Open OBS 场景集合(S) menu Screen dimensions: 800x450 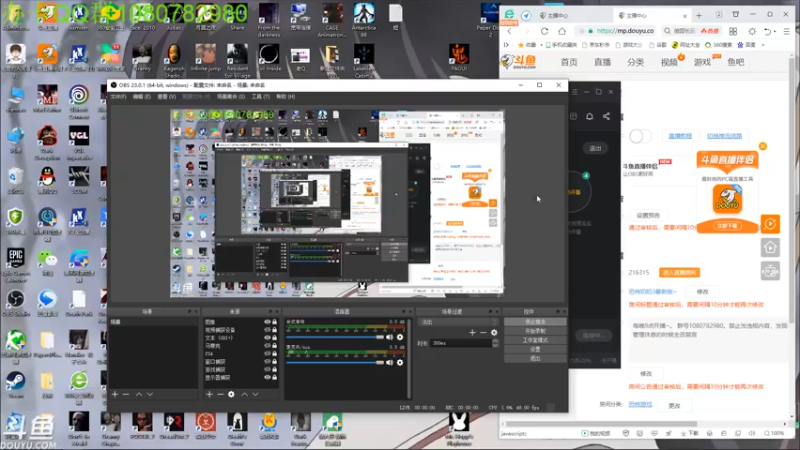[231, 96]
